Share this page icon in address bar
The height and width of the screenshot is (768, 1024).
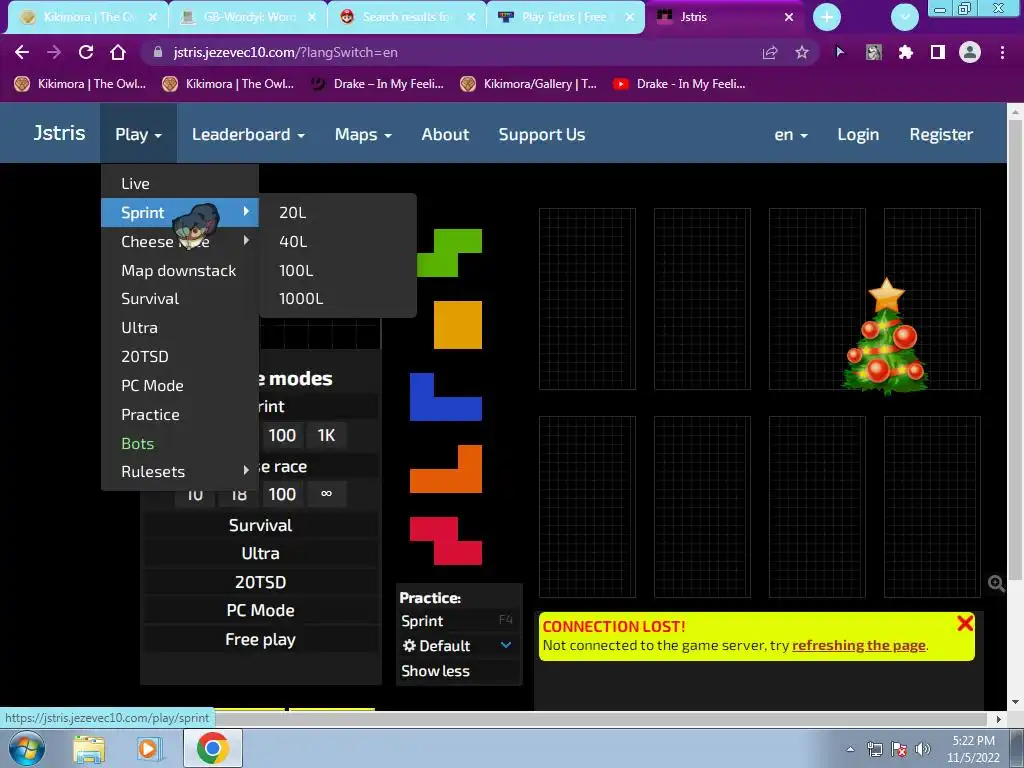[770, 52]
